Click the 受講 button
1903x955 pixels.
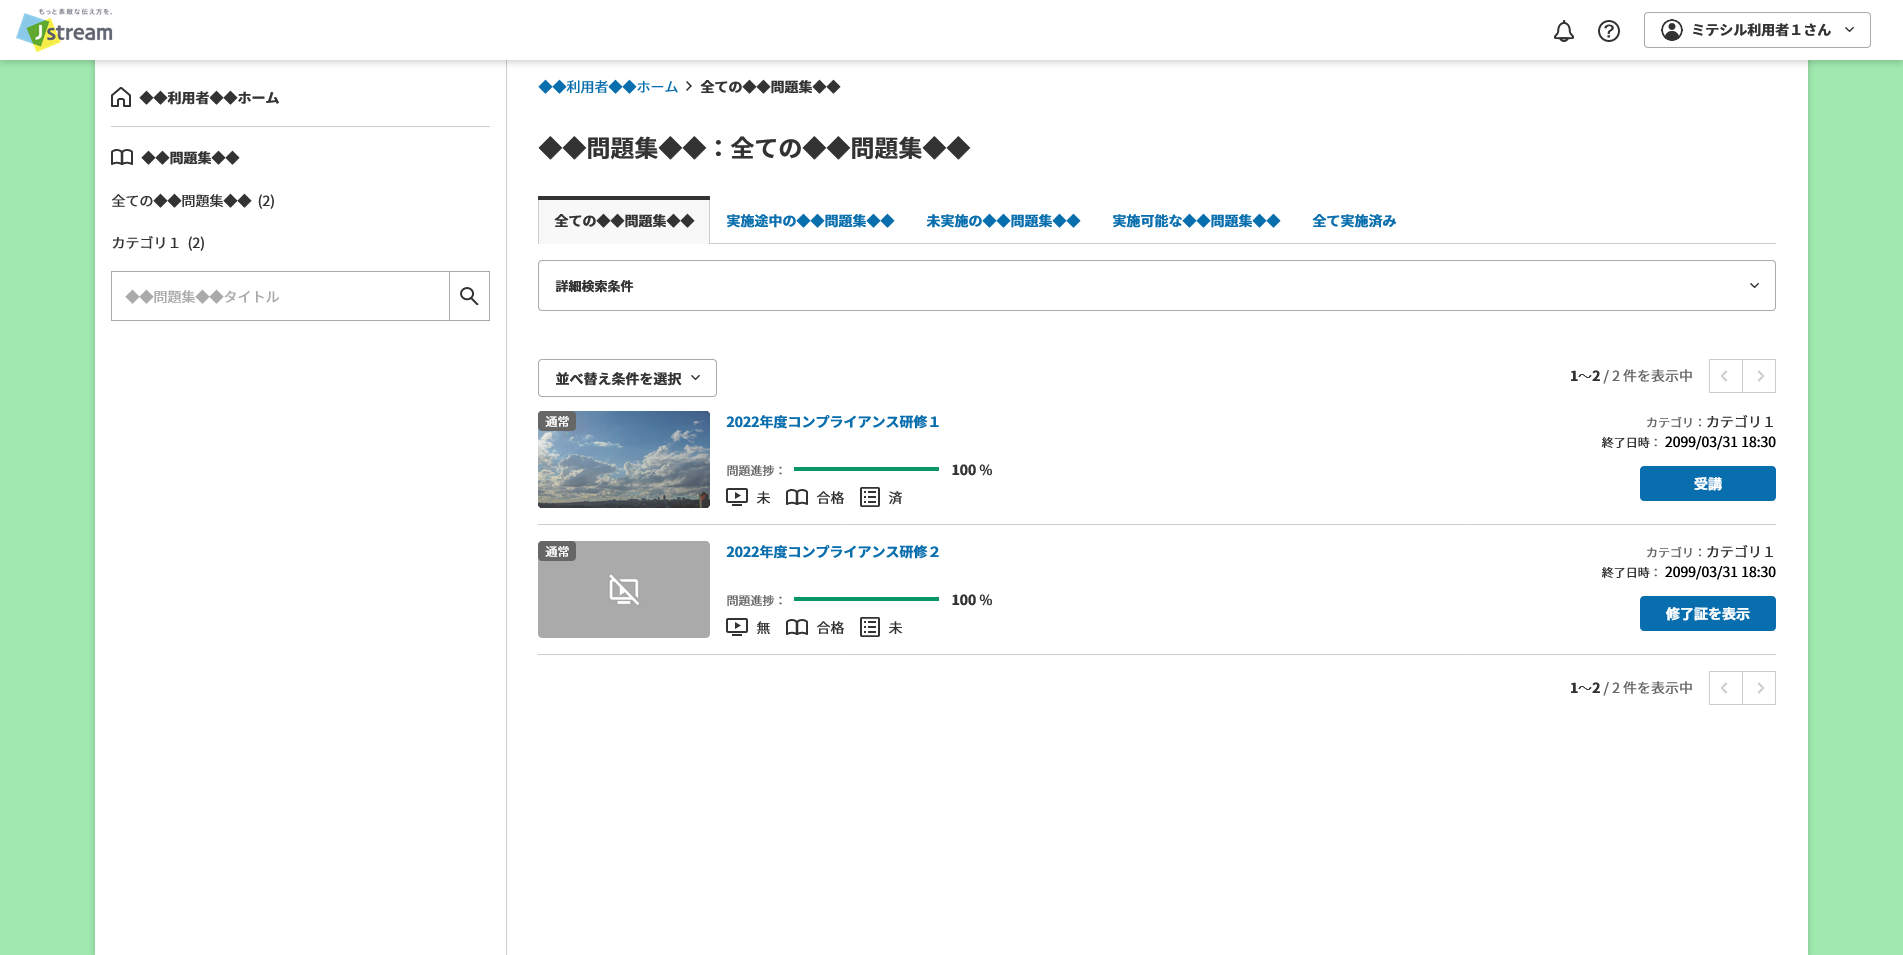[1708, 484]
